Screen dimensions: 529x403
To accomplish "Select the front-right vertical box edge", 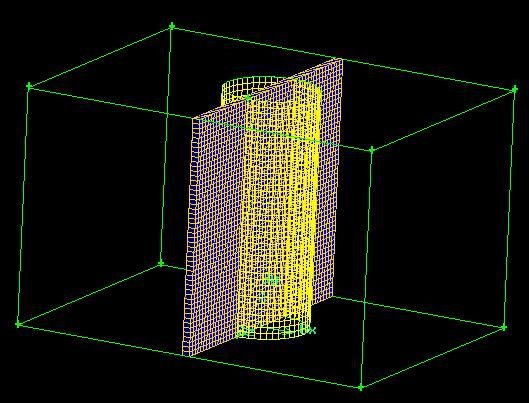I will [x=366, y=268].
